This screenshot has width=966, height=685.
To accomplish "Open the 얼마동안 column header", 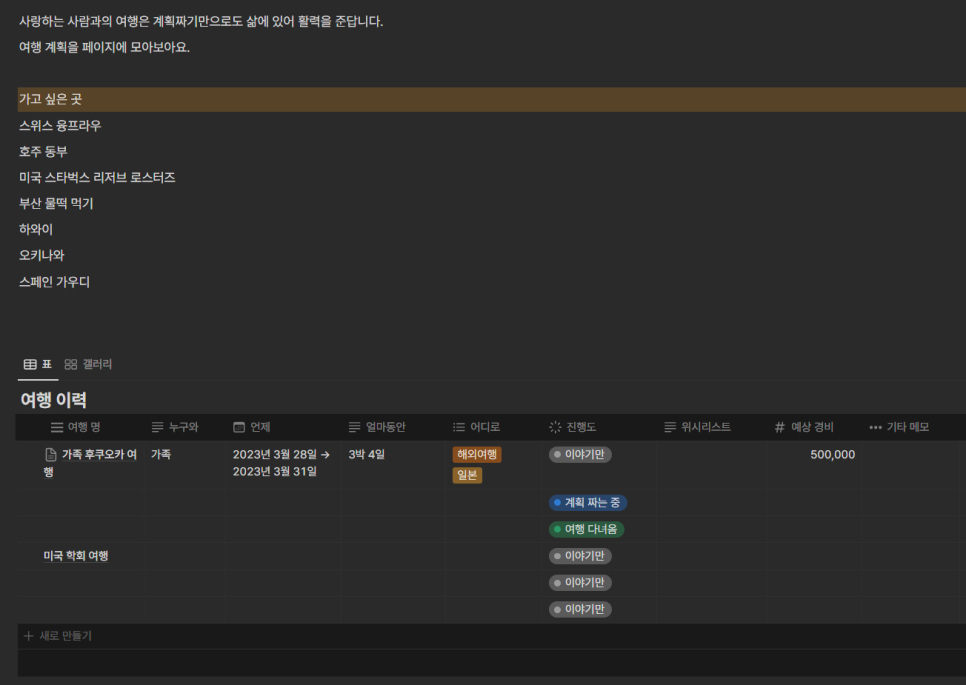I will click(x=393, y=427).
